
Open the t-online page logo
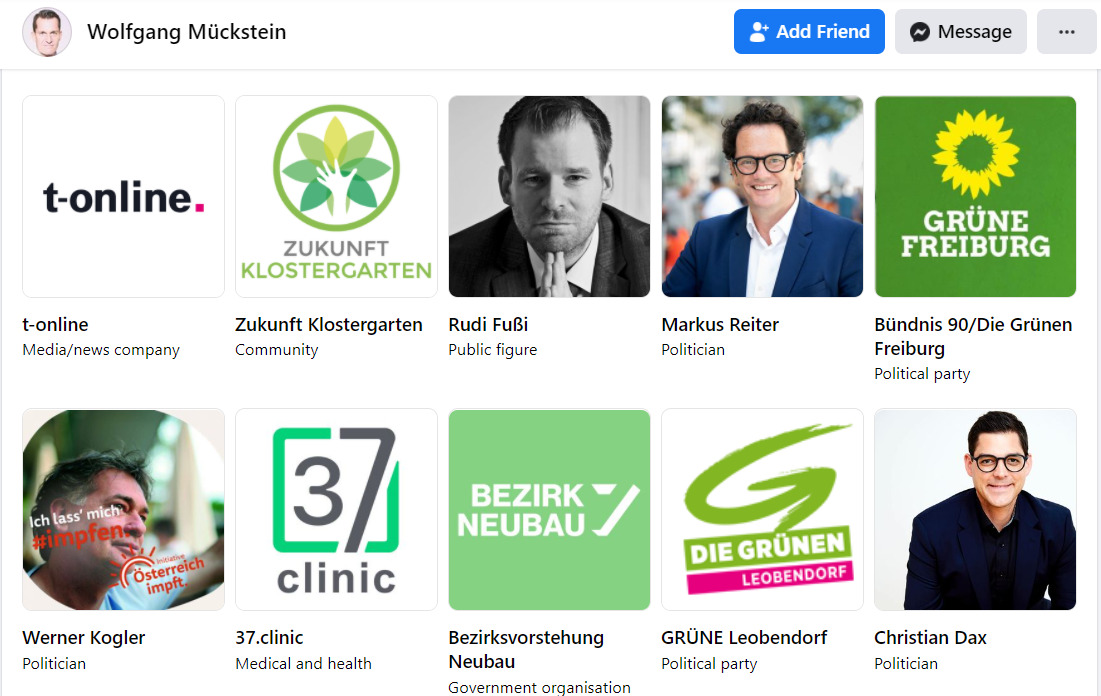[x=124, y=197]
